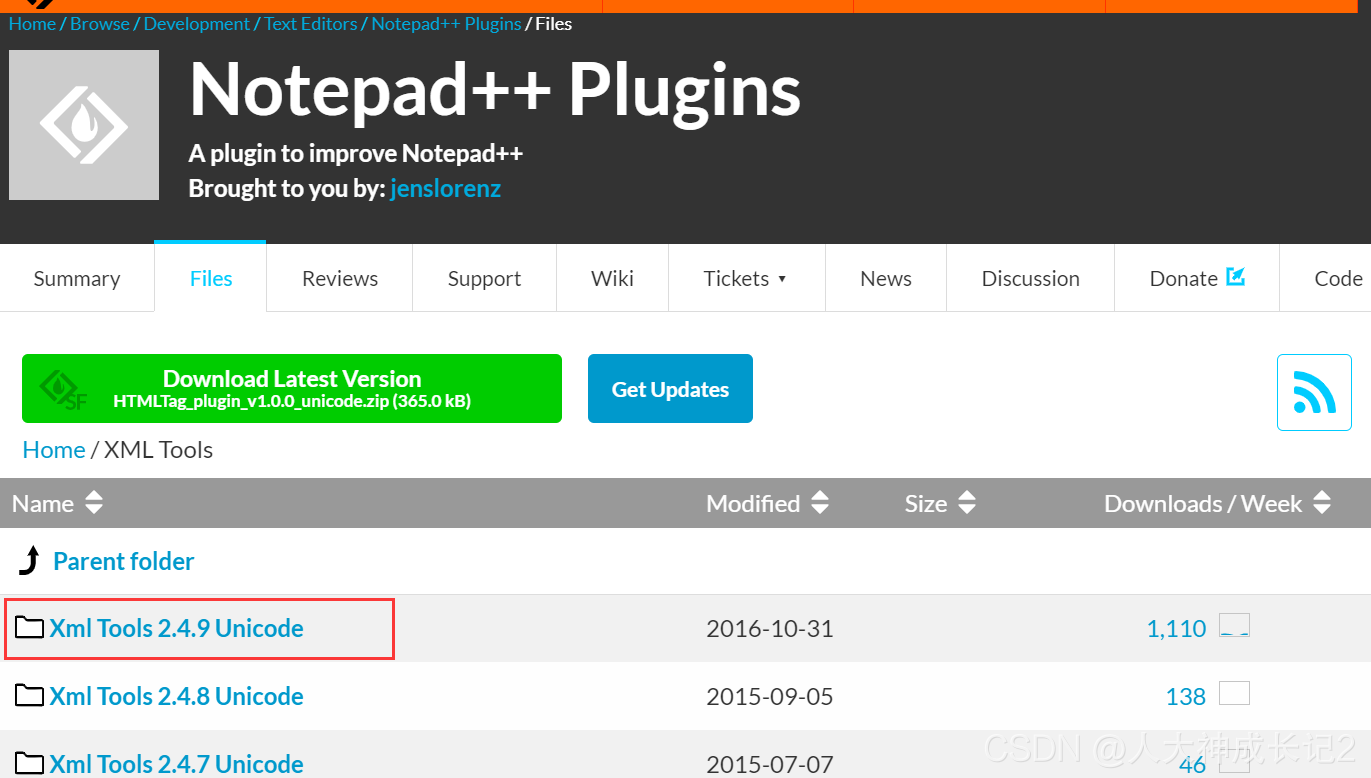The height and width of the screenshot is (778, 1371).
Task: Go to the Support tab
Action: [x=484, y=278]
